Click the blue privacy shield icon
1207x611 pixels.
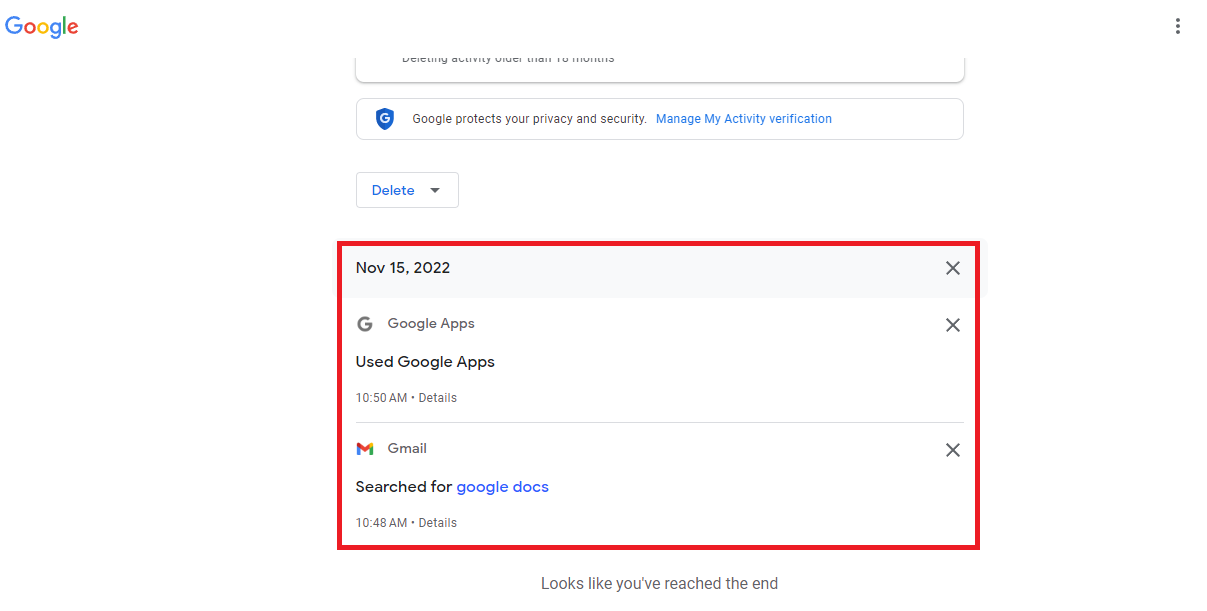385,119
